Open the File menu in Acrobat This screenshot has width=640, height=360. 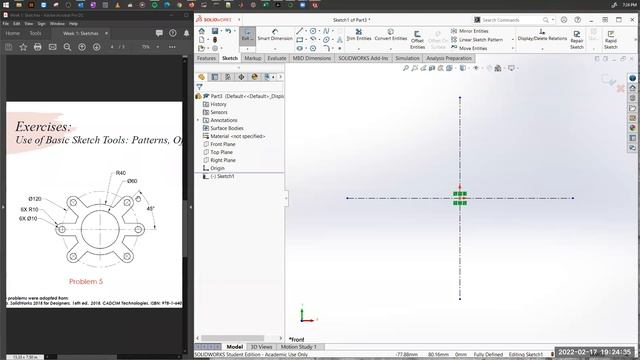(6, 24)
